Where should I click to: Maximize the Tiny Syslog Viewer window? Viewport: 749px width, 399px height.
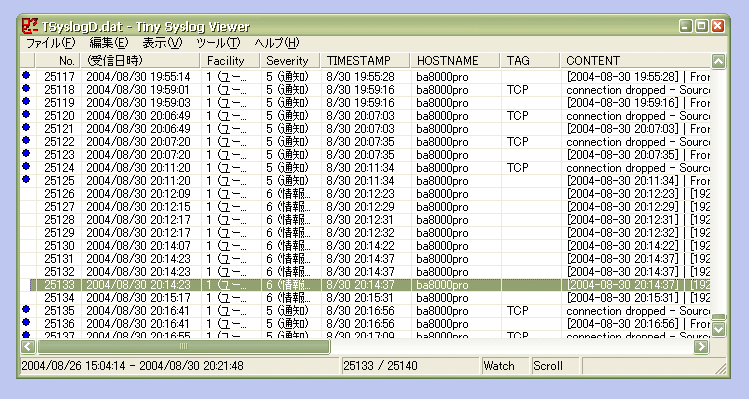pyautogui.click(x=702, y=26)
